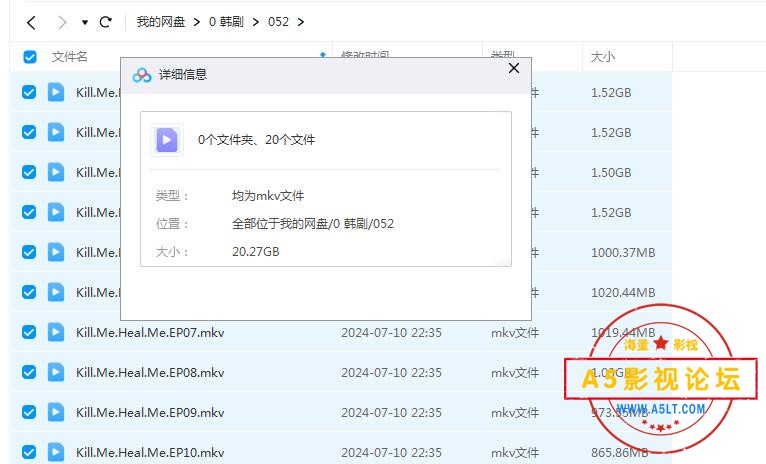This screenshot has height=464, width=766.
Task: Uncheck the 1020.44MB file row checkbox
Action: (x=29, y=293)
